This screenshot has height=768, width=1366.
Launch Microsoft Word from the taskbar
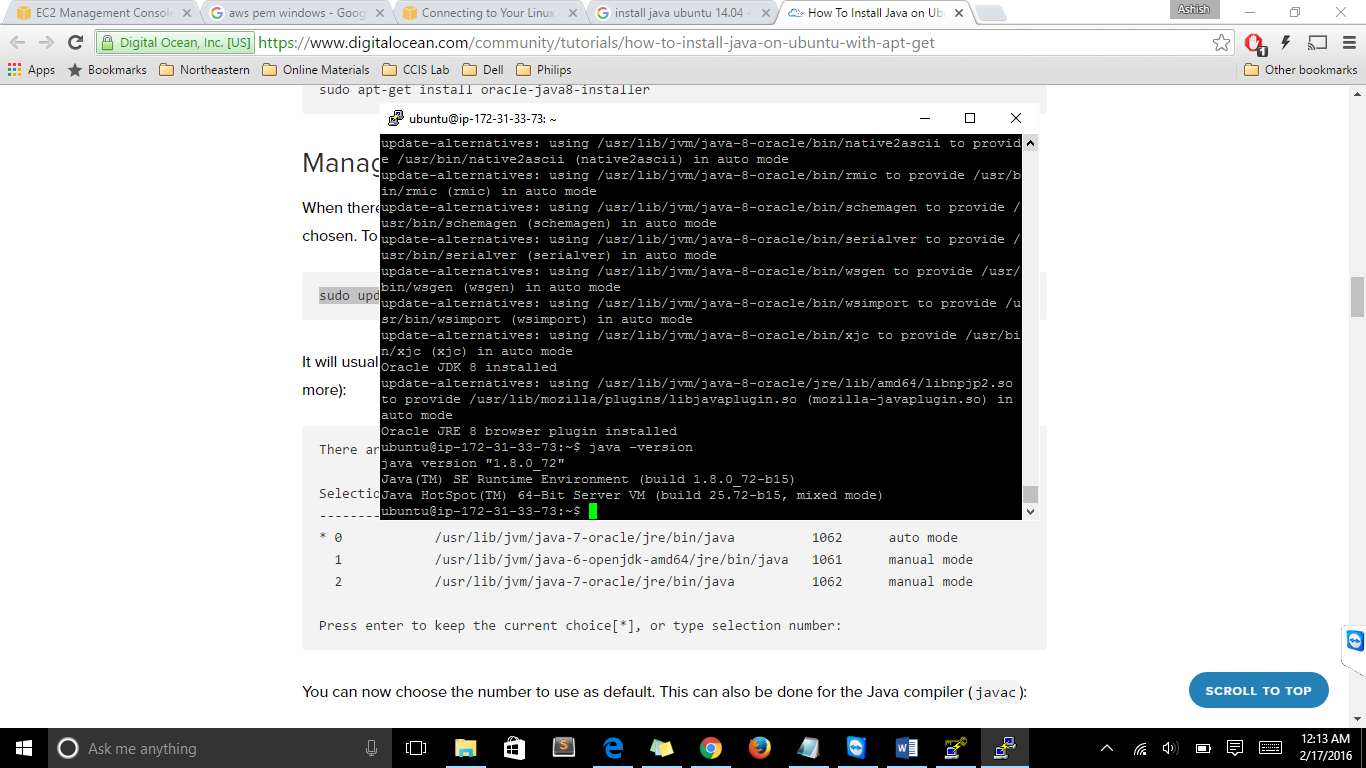(907, 748)
